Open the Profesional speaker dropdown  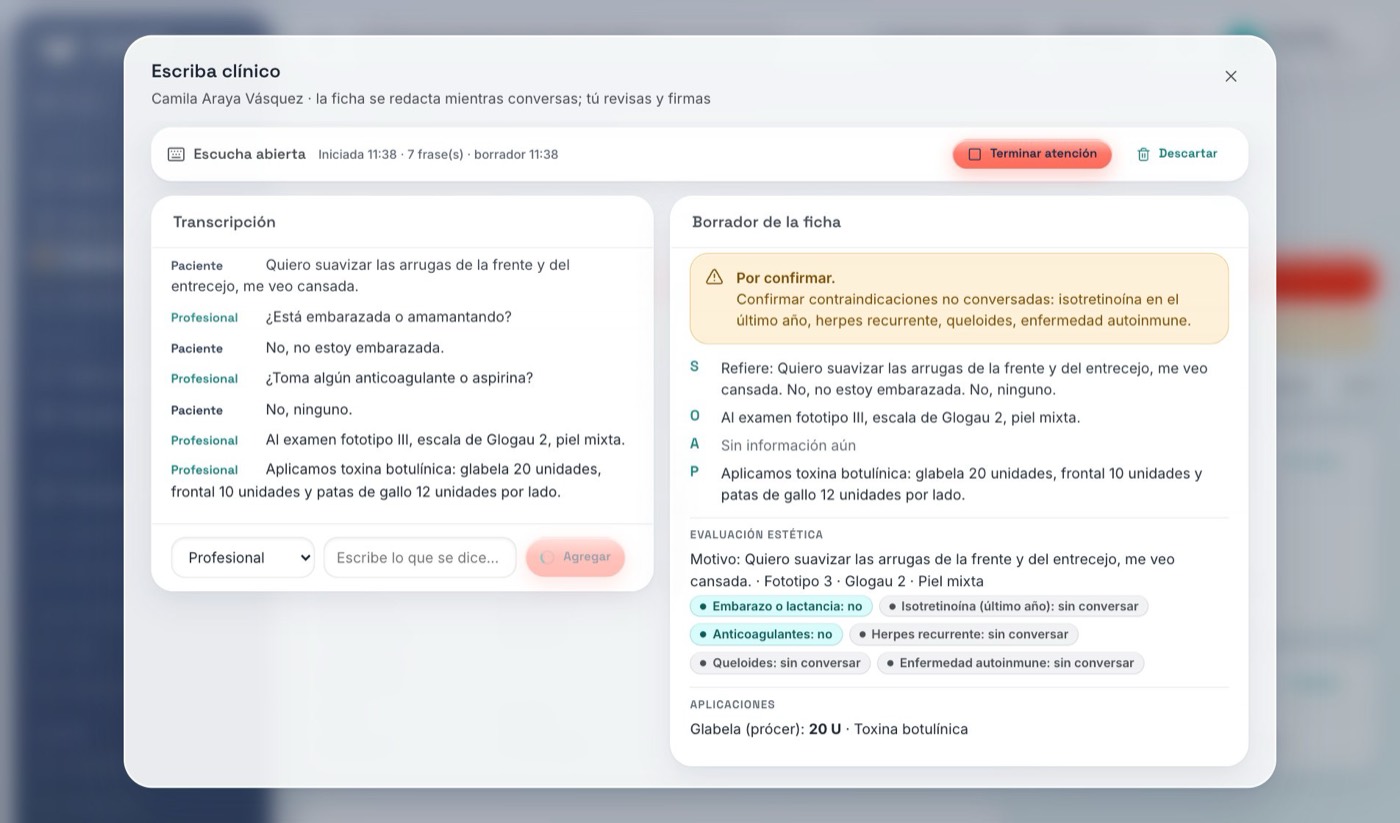[x=243, y=558]
